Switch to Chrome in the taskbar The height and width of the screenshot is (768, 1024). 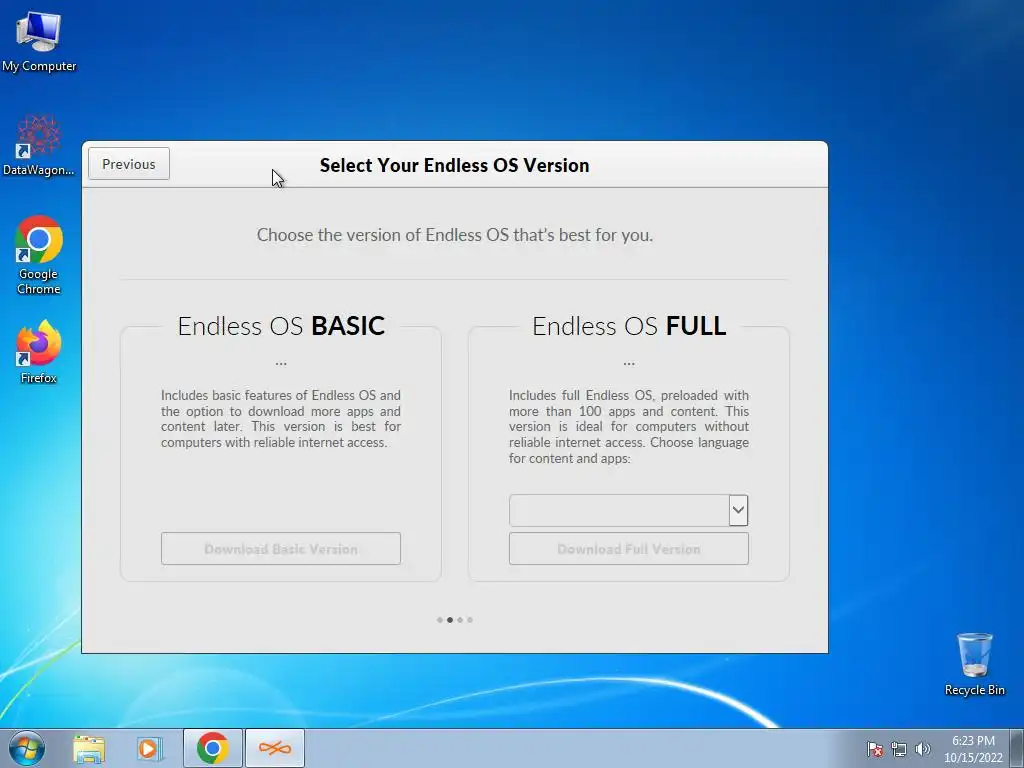click(x=212, y=748)
